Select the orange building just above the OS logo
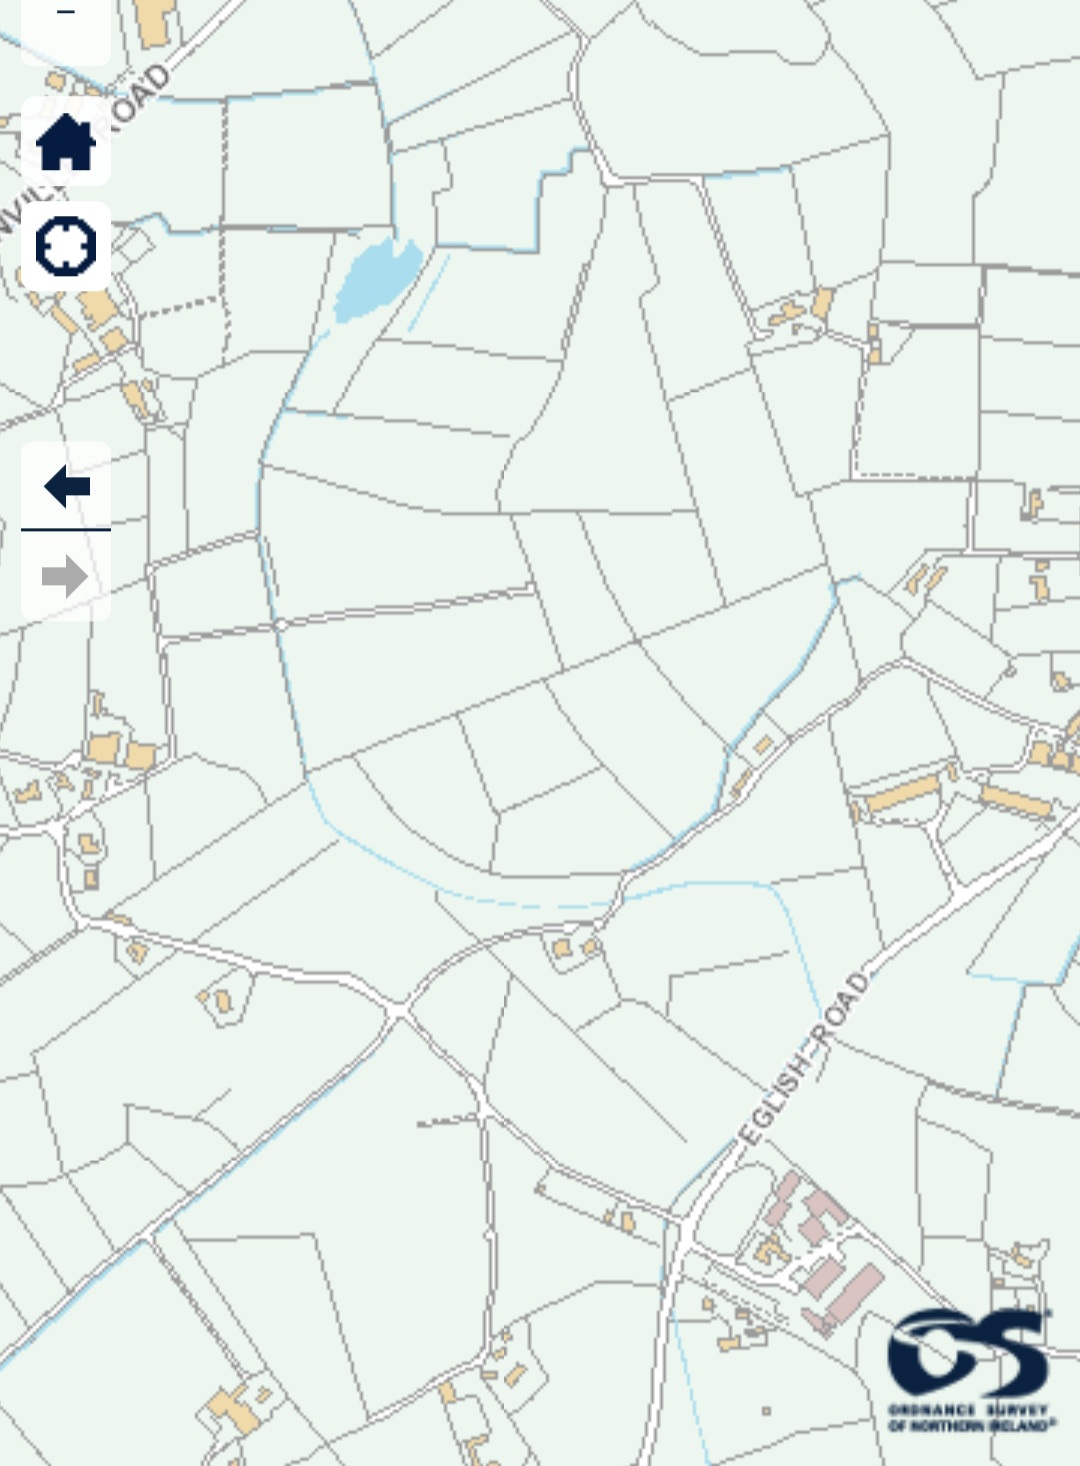Image resolution: width=1080 pixels, height=1466 pixels. 1021,1254
